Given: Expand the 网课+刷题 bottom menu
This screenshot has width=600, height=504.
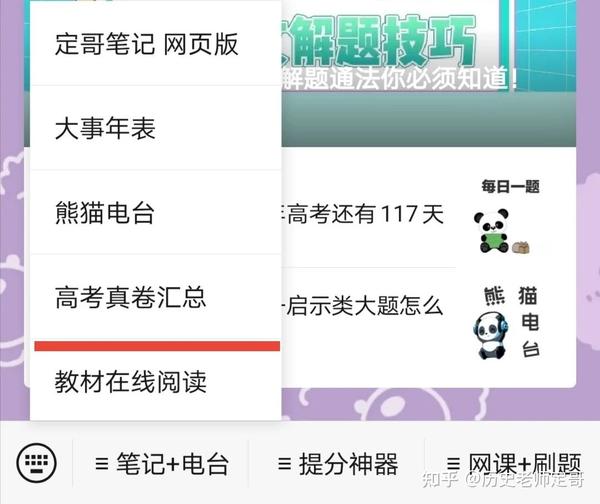Looking at the screenshot, I should [x=514, y=463].
